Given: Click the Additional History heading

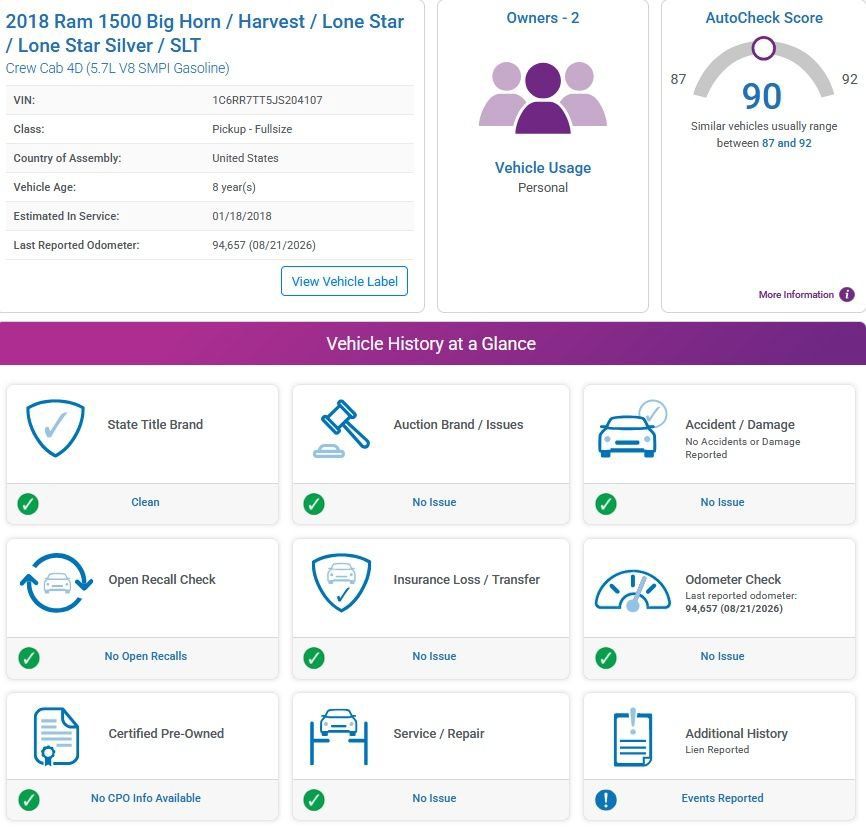Looking at the screenshot, I should (736, 733).
